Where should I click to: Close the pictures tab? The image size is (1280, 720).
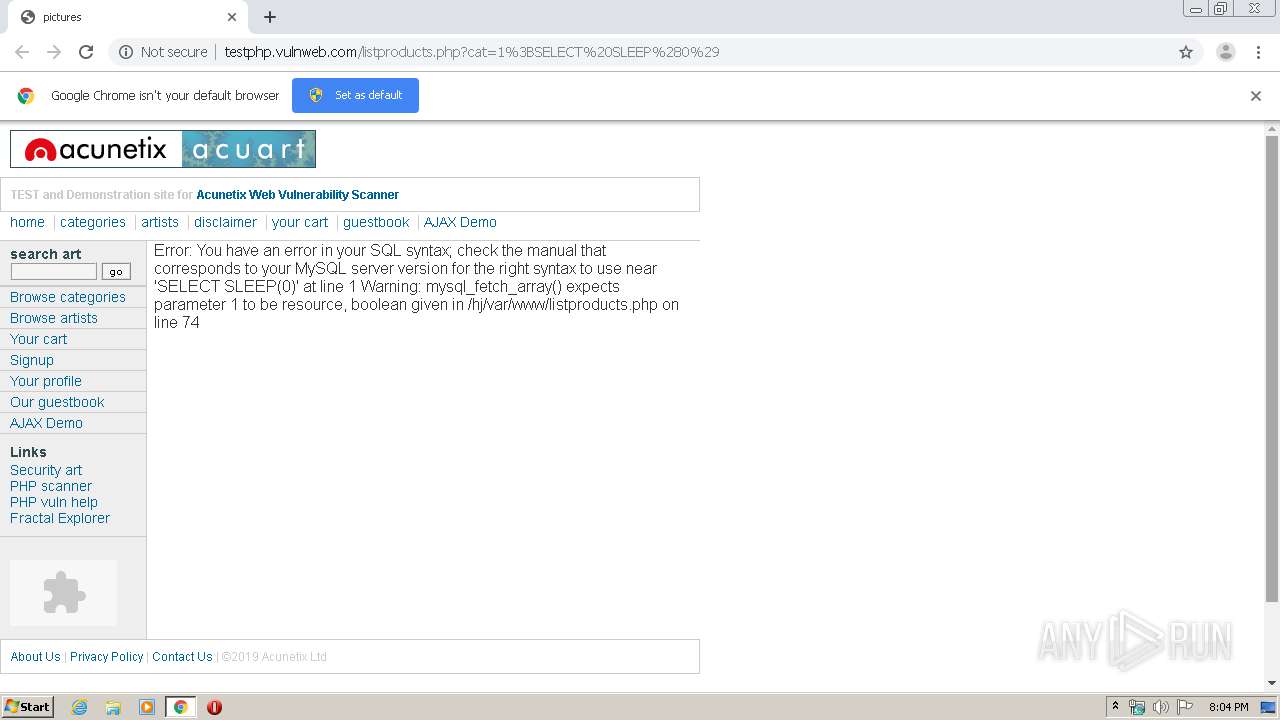[232, 17]
